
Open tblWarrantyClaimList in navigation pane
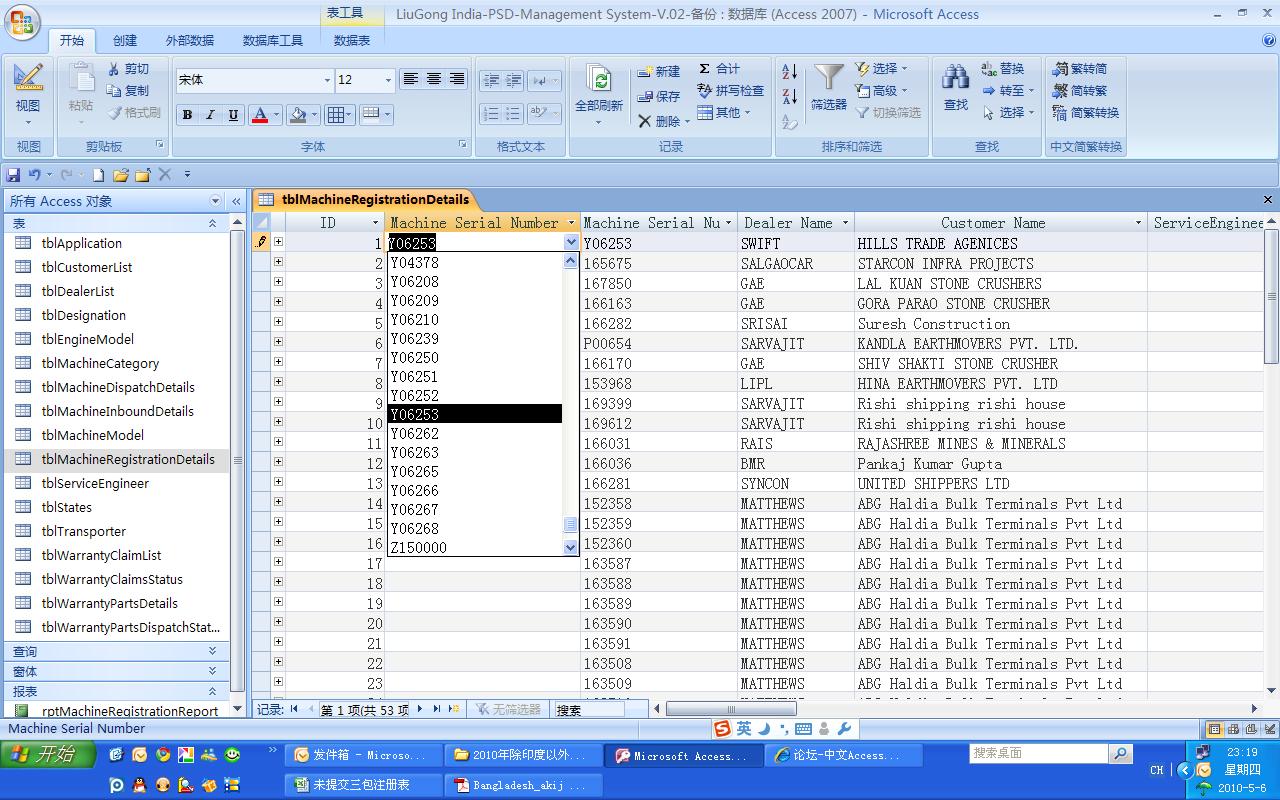coord(101,555)
